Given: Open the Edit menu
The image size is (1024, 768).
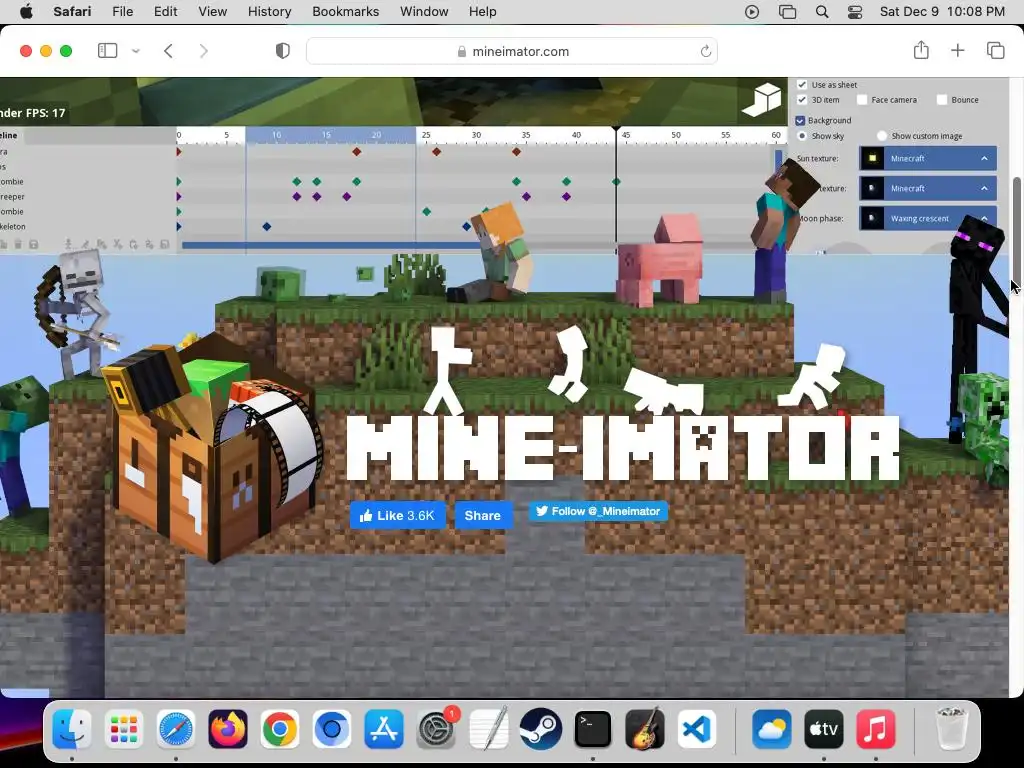Looking at the screenshot, I should [165, 12].
